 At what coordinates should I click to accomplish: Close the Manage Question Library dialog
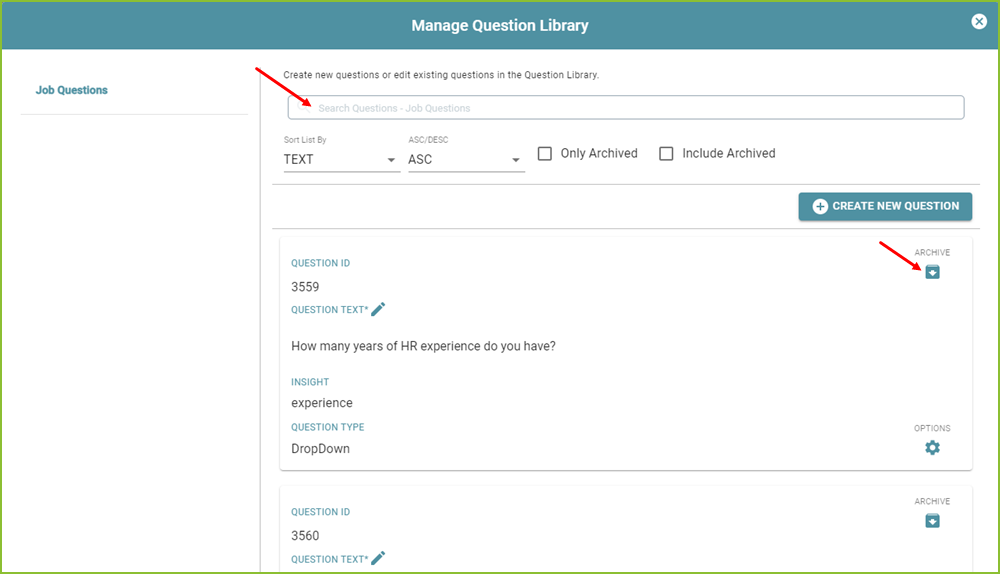coord(979,22)
